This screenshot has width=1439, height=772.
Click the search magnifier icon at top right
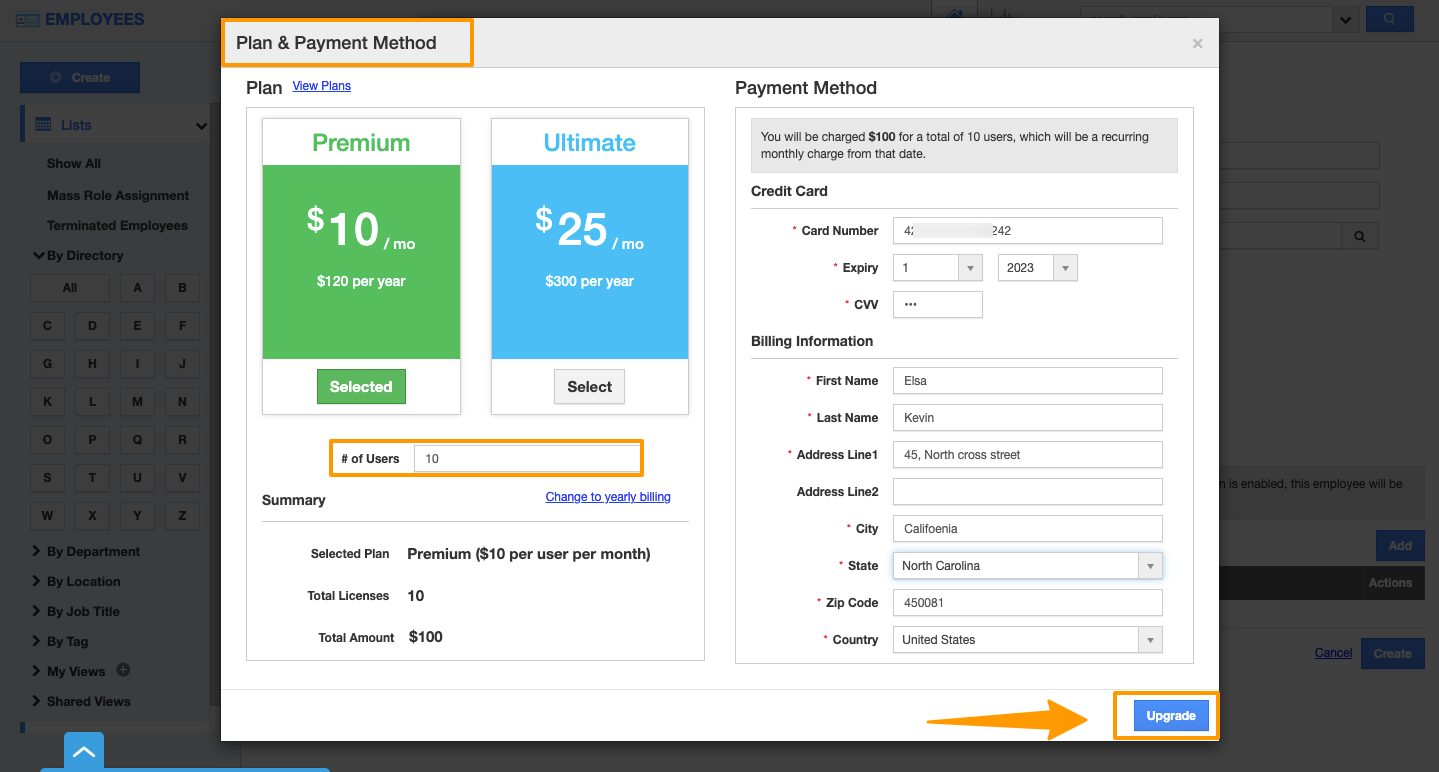[x=1389, y=19]
